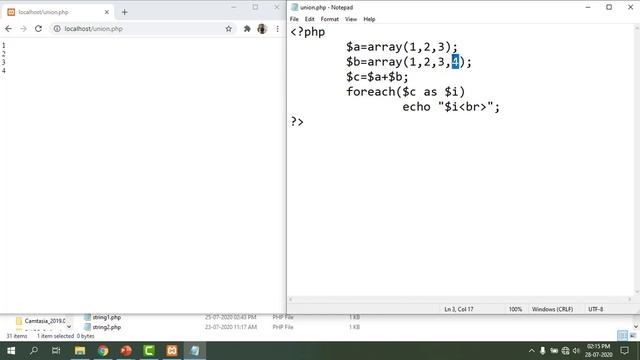Open File Explorer from taskbar

tap(80, 351)
